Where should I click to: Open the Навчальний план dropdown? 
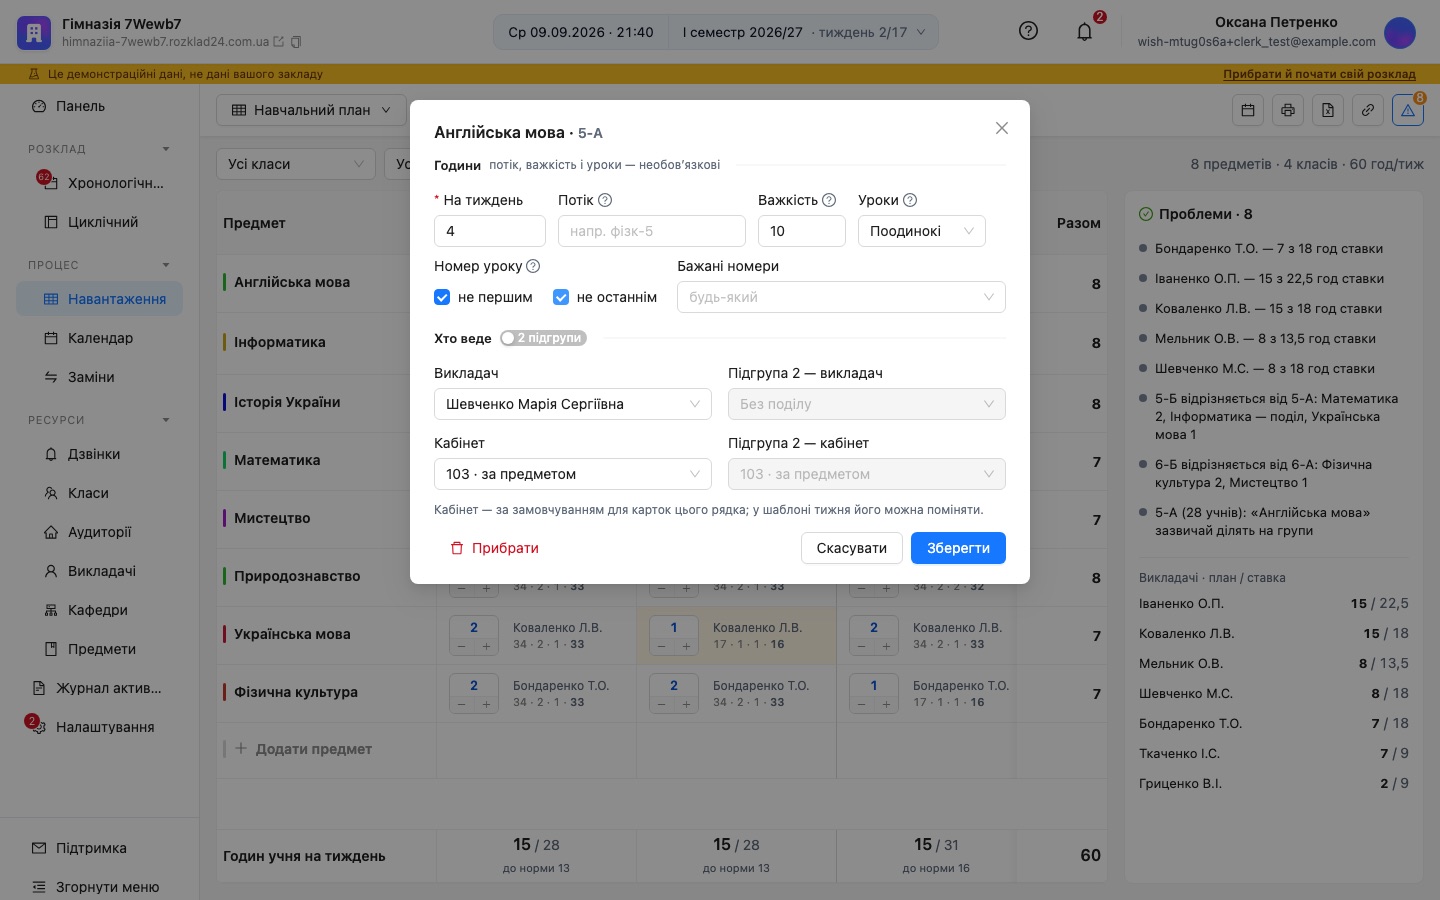click(311, 110)
